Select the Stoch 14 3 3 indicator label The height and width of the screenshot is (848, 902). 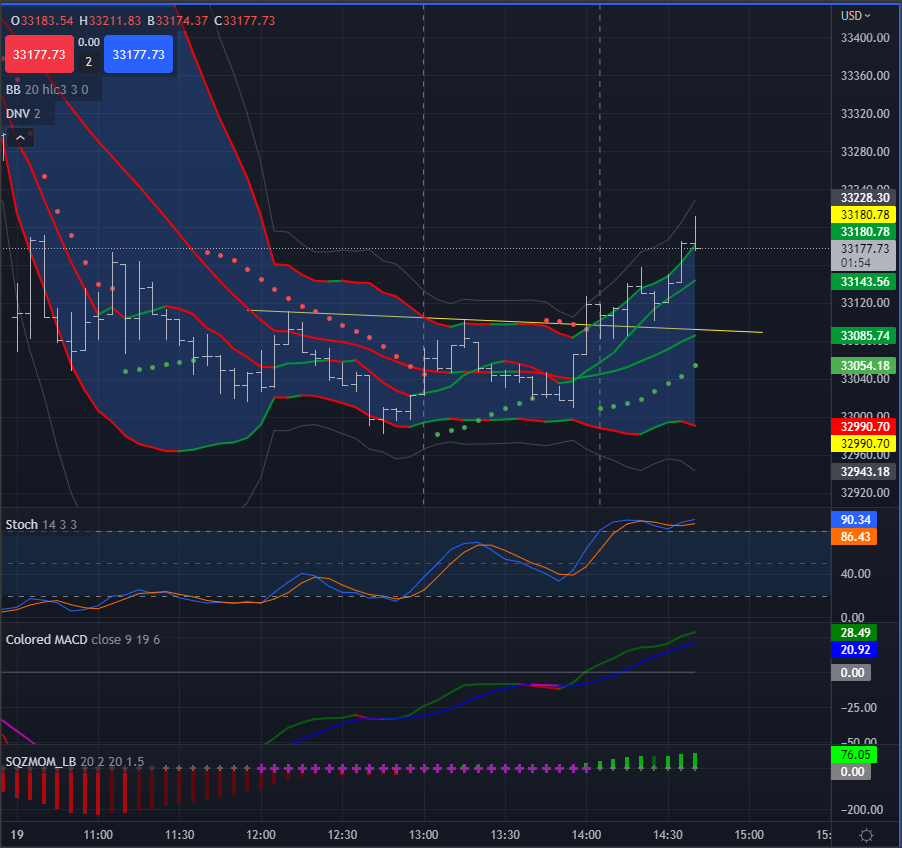tap(41, 524)
